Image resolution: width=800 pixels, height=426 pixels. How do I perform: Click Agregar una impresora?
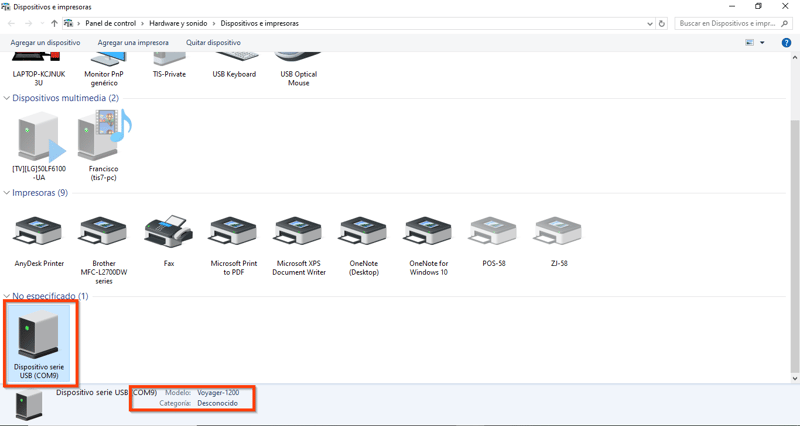133,43
